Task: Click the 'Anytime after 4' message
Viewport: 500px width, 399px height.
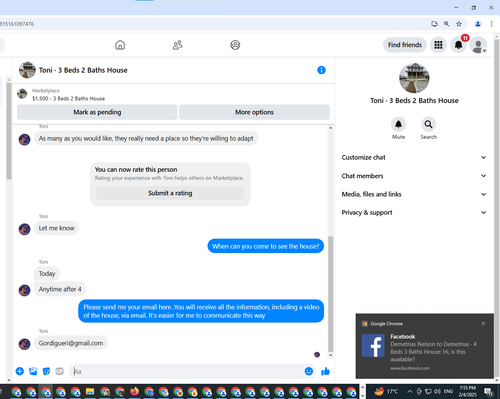Action: (x=60, y=289)
